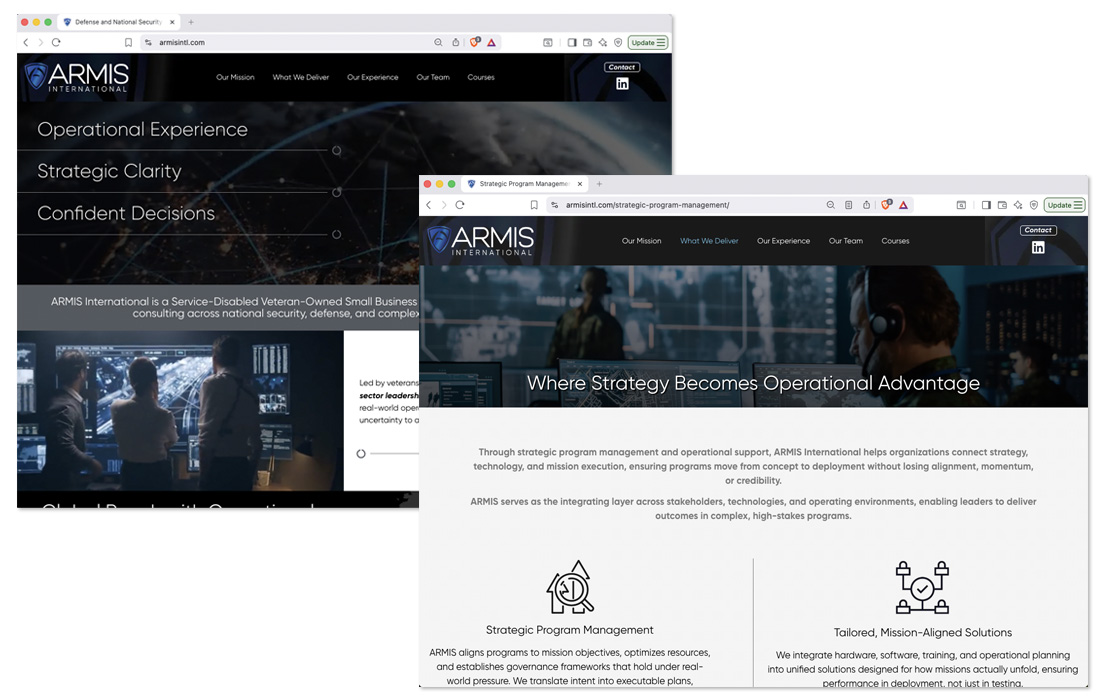Click slider dot beside Operational Experience line
Viewport: 1100px width, 700px height.
(337, 151)
